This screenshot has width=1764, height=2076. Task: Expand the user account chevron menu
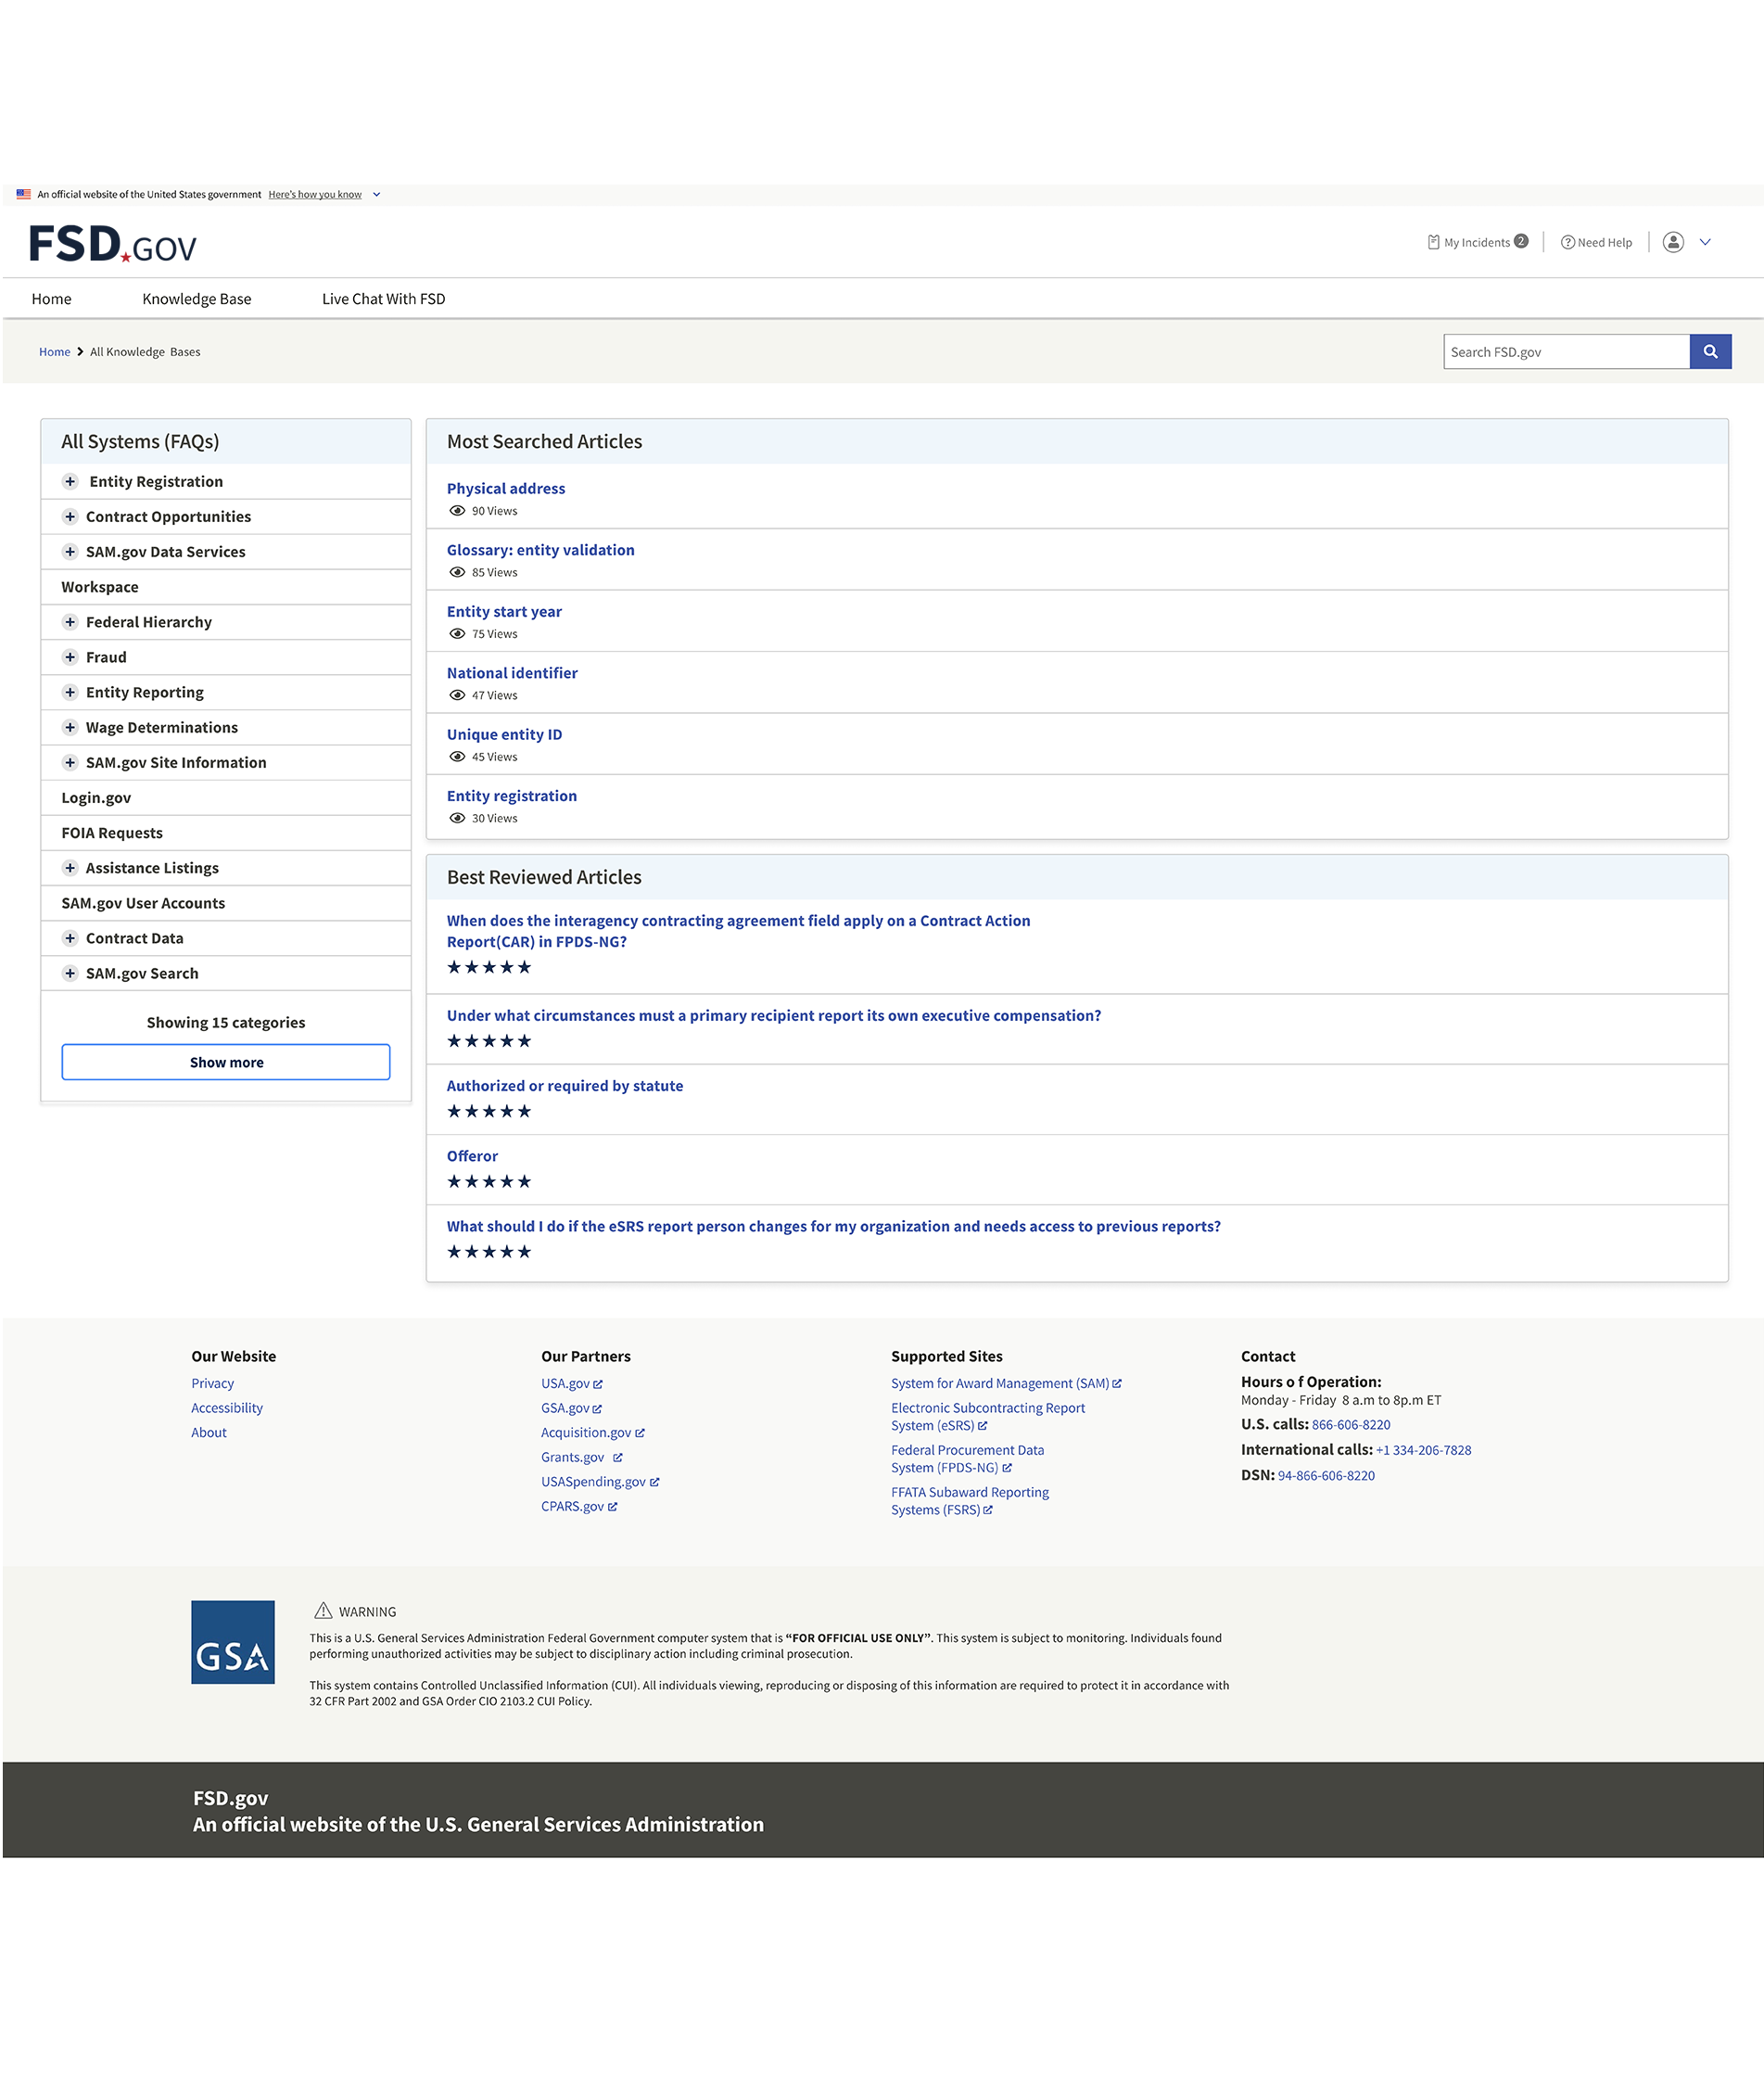pos(1705,242)
